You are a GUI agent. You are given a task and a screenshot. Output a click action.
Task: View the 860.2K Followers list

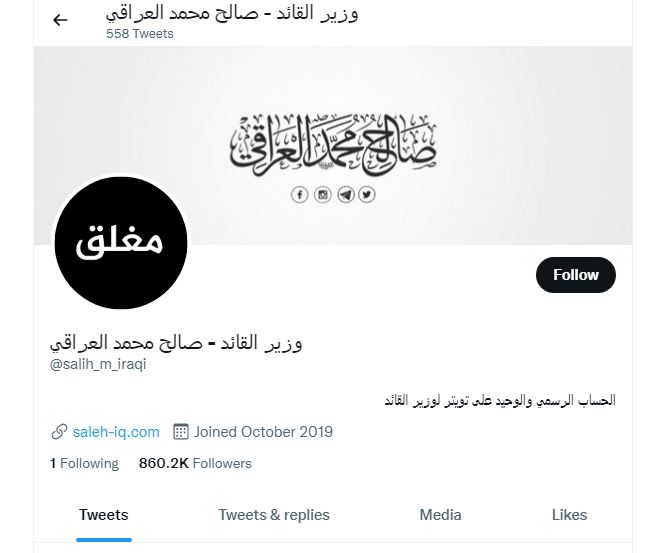click(x=195, y=463)
